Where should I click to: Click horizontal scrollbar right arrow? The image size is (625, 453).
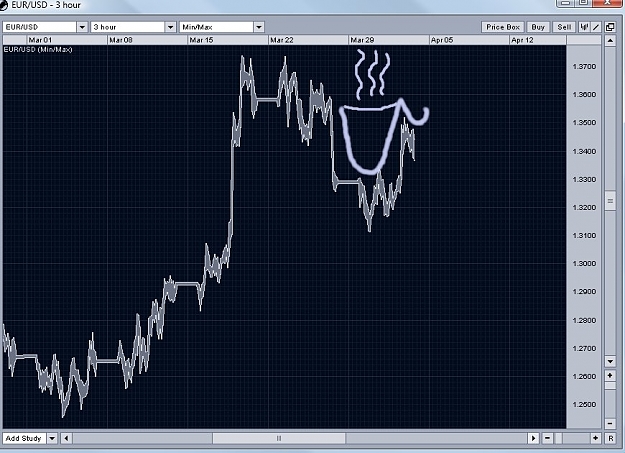tap(533, 438)
